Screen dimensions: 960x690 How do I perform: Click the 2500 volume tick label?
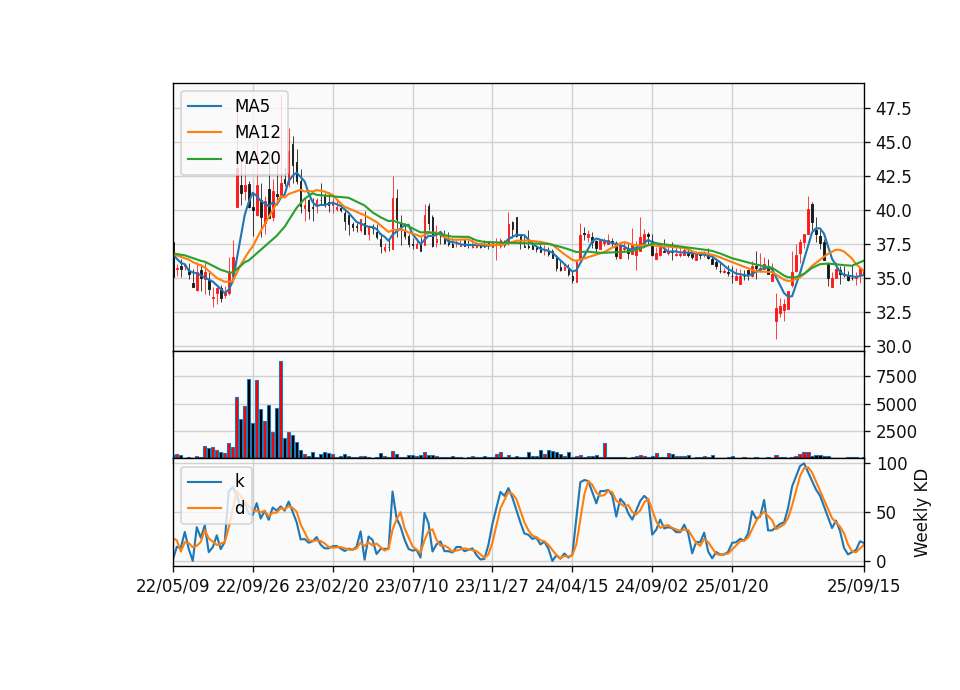click(896, 432)
